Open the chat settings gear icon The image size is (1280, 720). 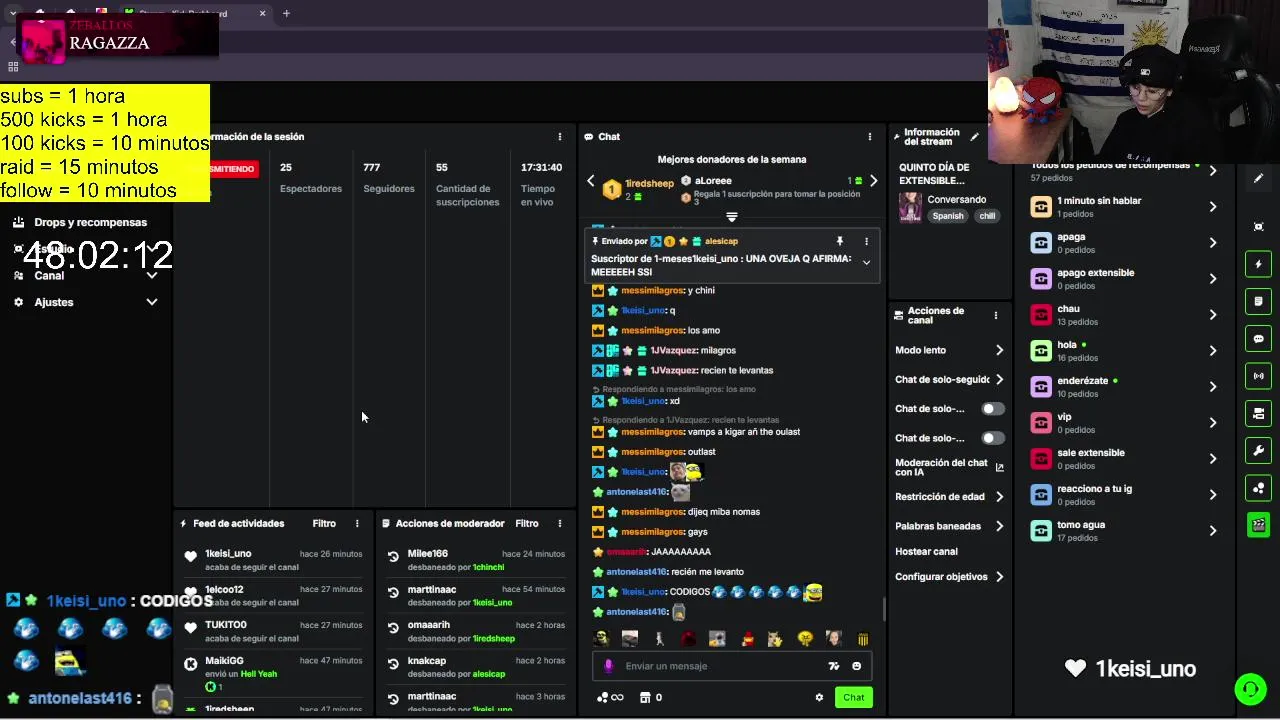(819, 698)
